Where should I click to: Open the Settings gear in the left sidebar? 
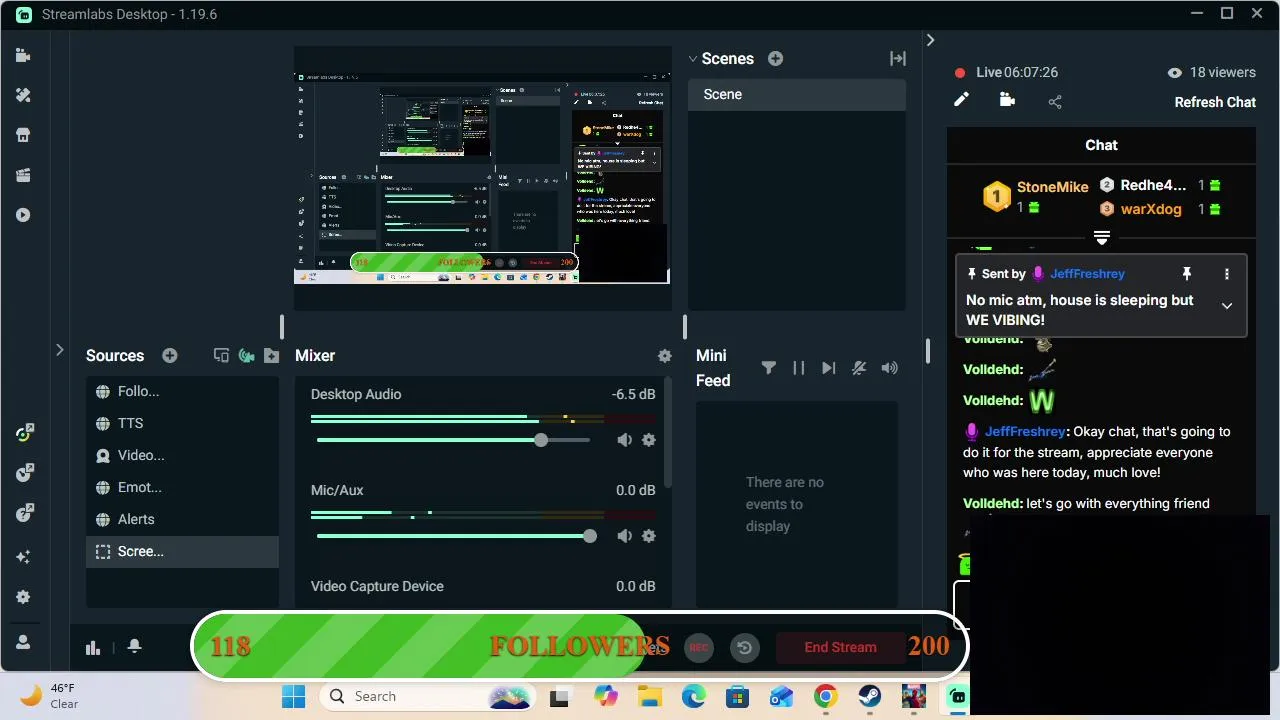coord(23,597)
